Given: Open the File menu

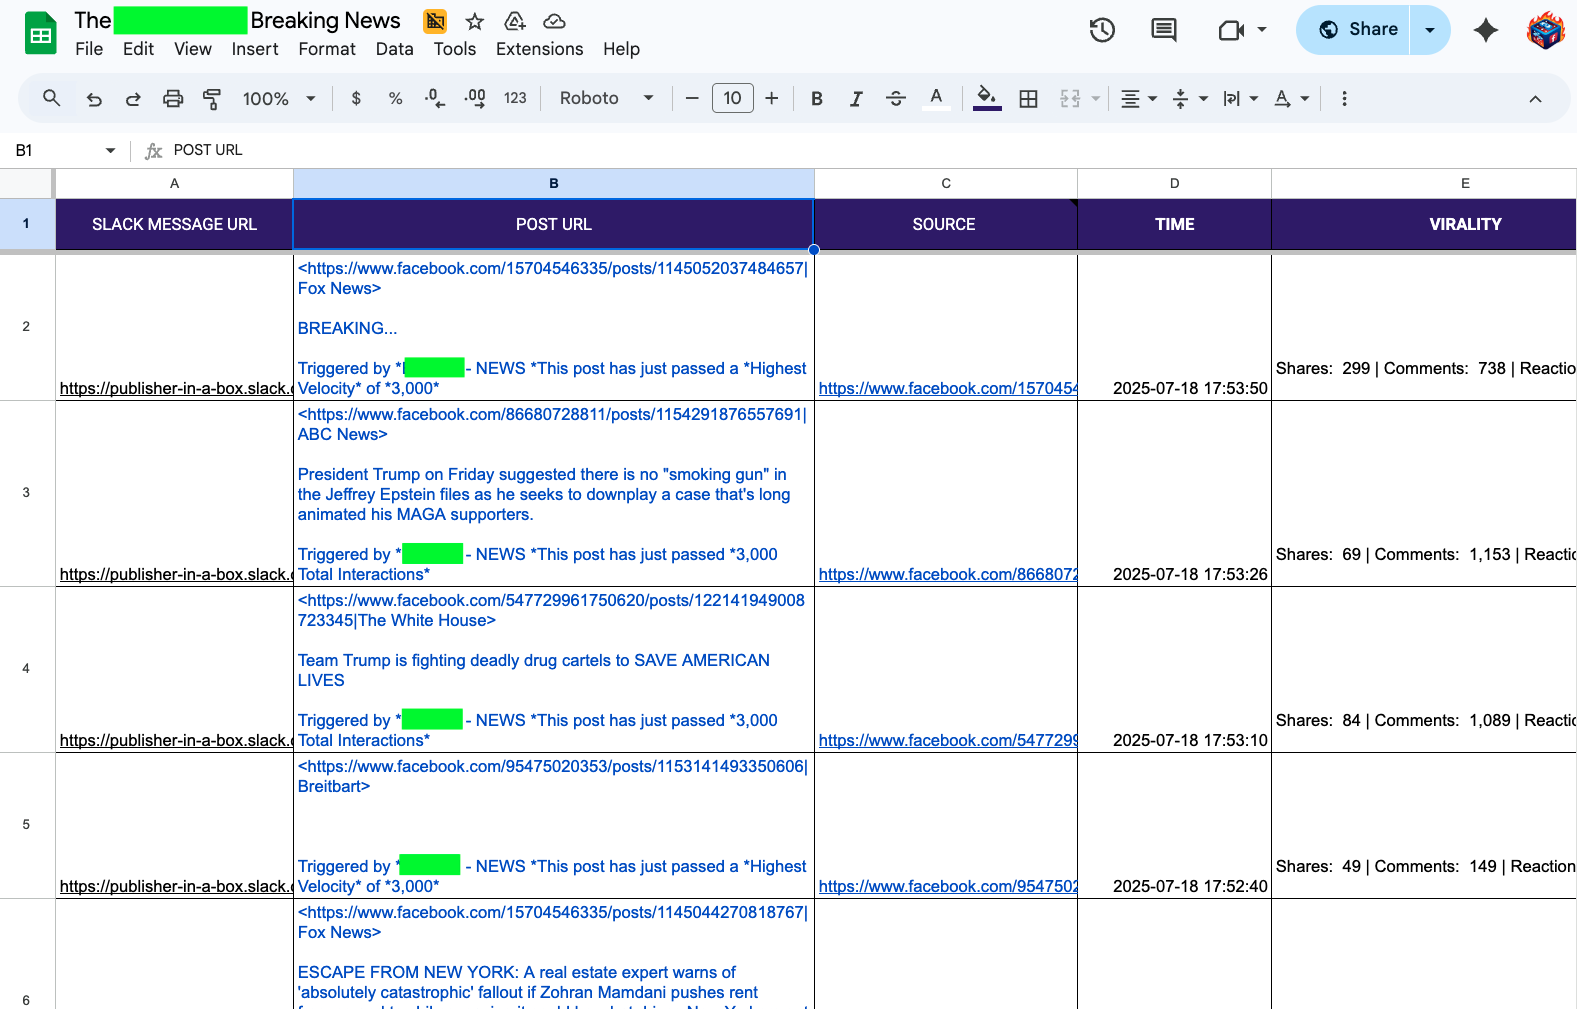Looking at the screenshot, I should tap(89, 49).
